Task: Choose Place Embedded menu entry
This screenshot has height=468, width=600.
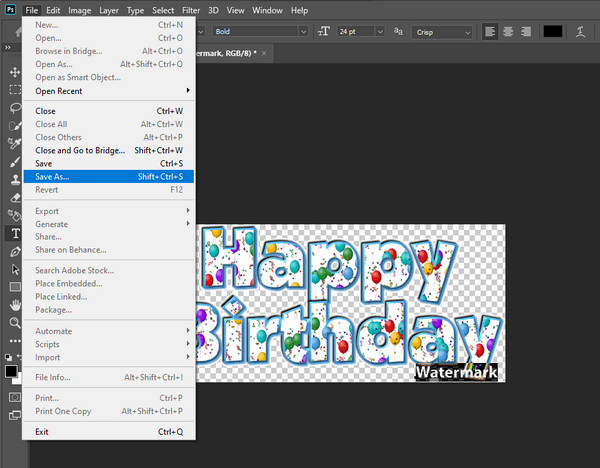Action: tap(109, 284)
